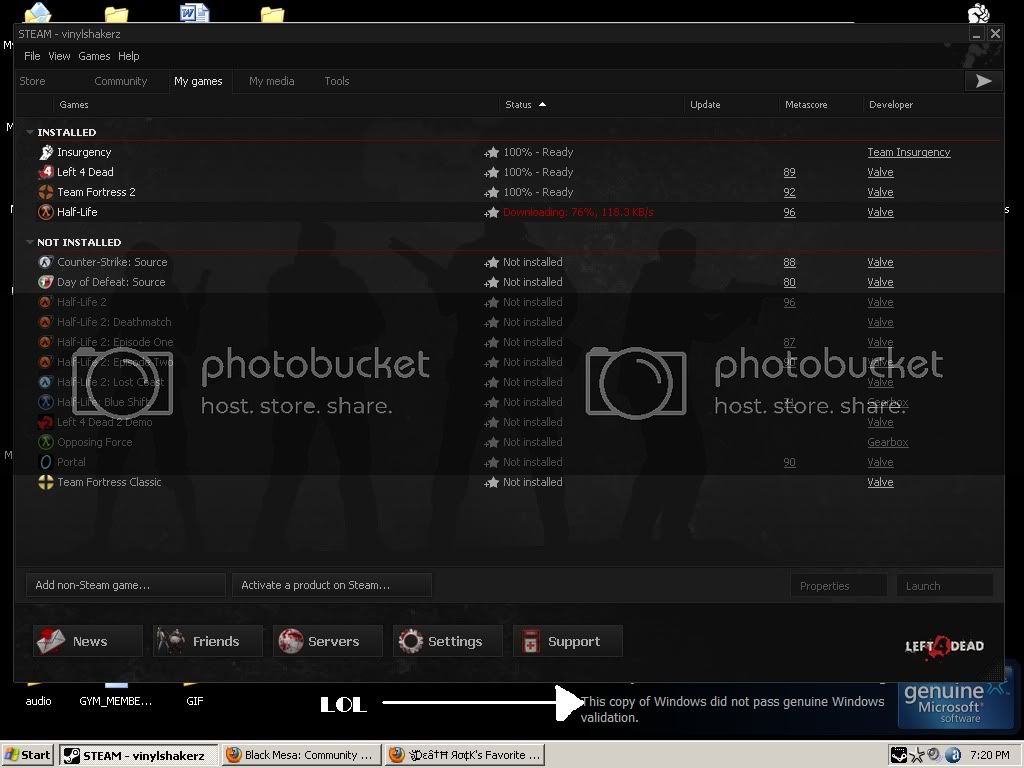1024x768 pixels.
Task: Click the Counter-Strike: Source game icon
Action: pos(46,263)
